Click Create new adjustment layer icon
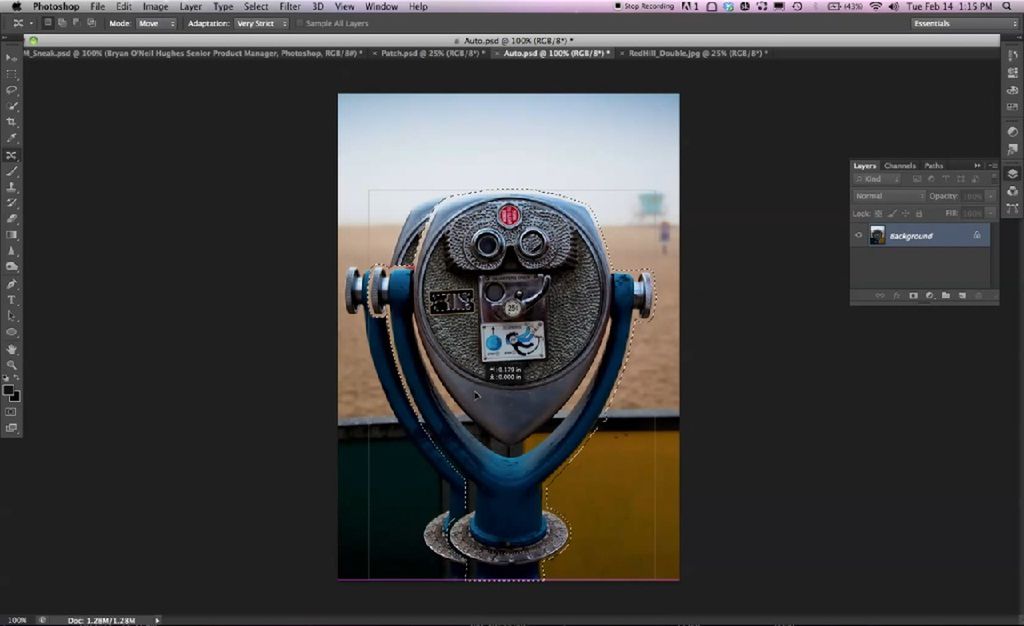This screenshot has height=626, width=1024. (929, 296)
